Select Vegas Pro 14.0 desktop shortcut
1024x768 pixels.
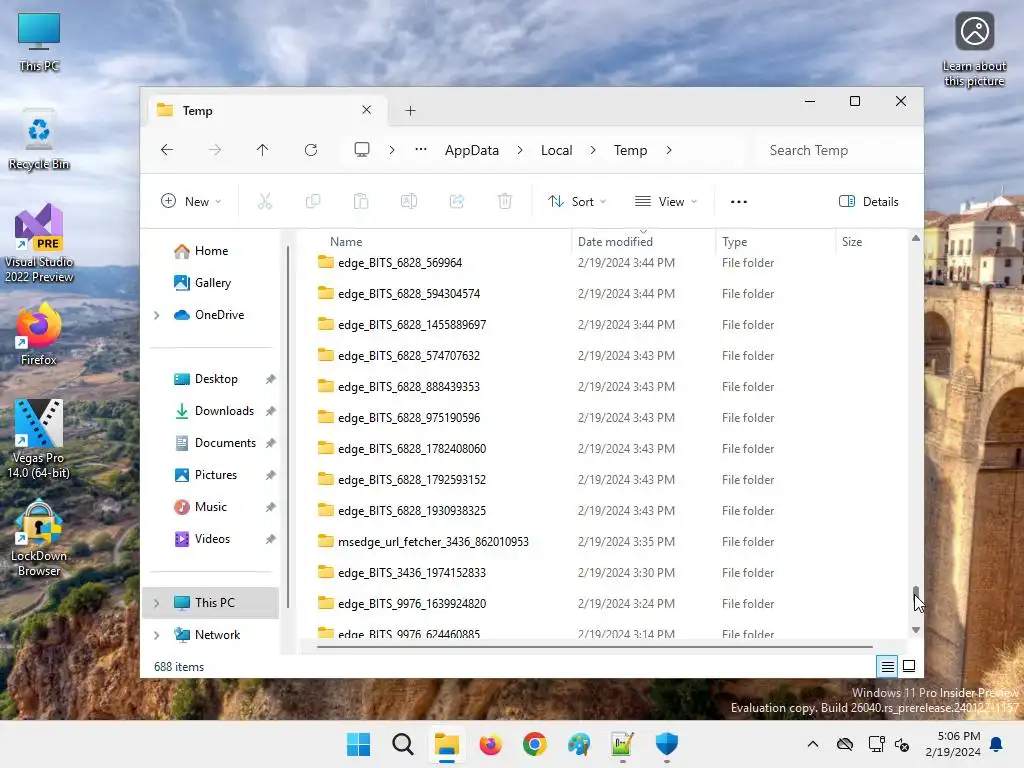click(39, 439)
